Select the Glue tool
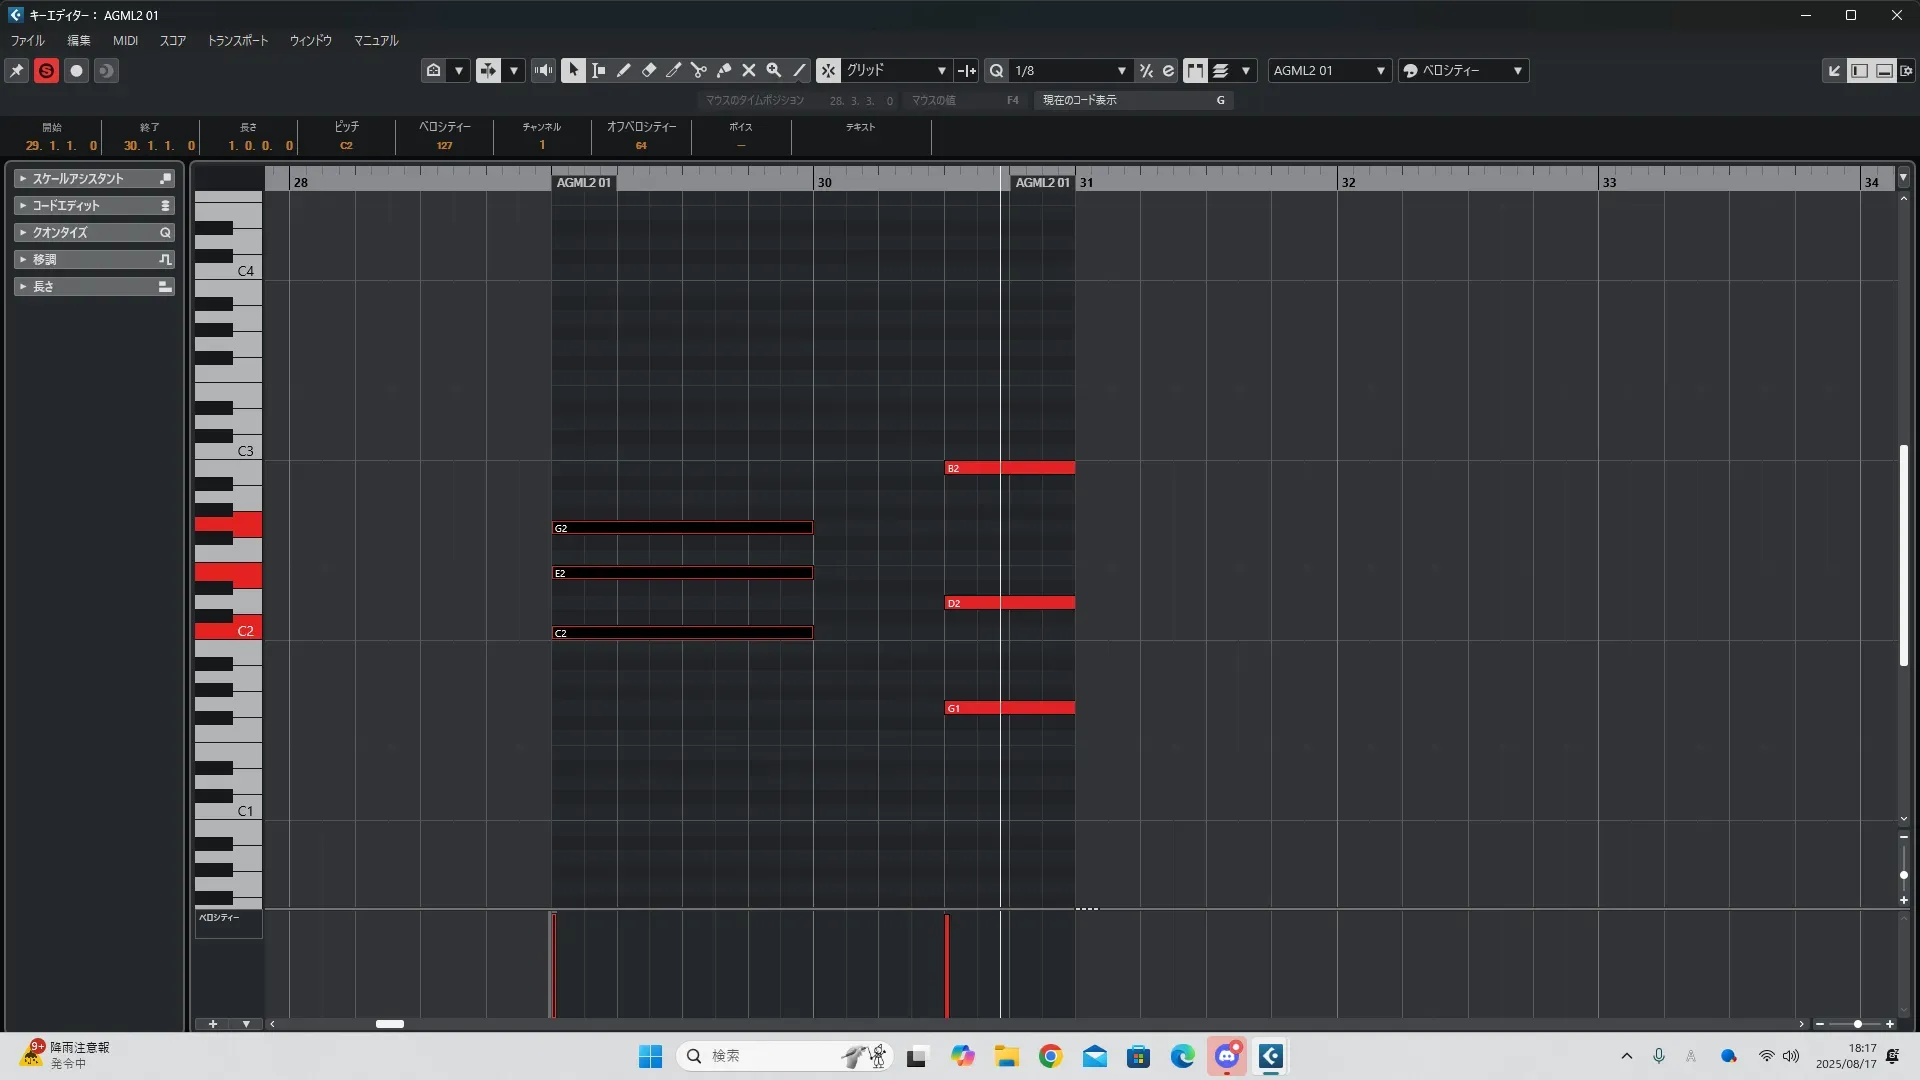This screenshot has height=1080, width=1920. 724,71
